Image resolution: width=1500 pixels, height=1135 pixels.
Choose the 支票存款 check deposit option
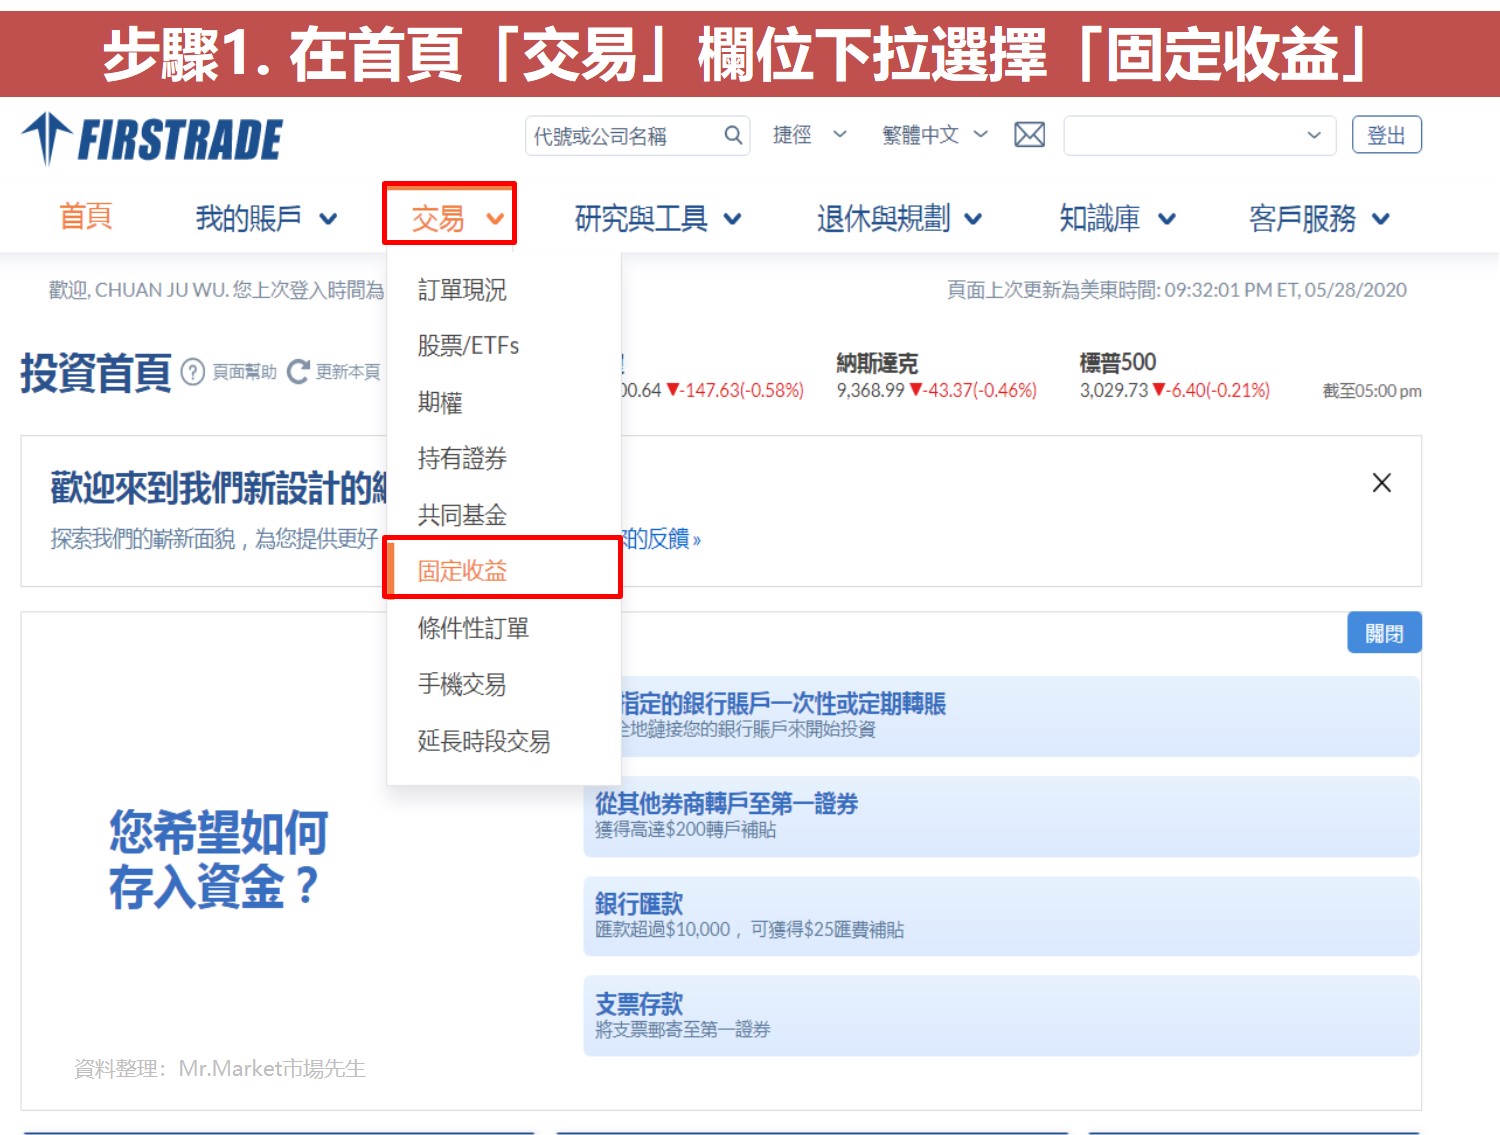(1001, 1016)
